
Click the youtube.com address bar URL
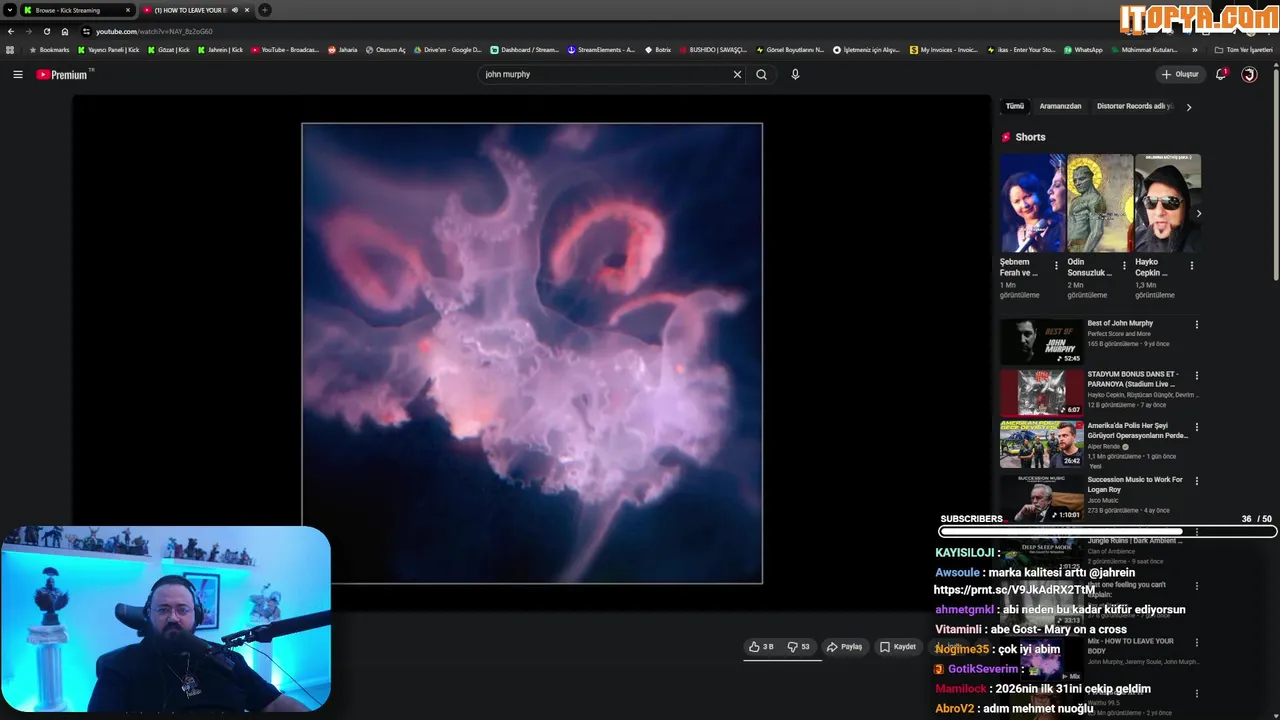154,31
